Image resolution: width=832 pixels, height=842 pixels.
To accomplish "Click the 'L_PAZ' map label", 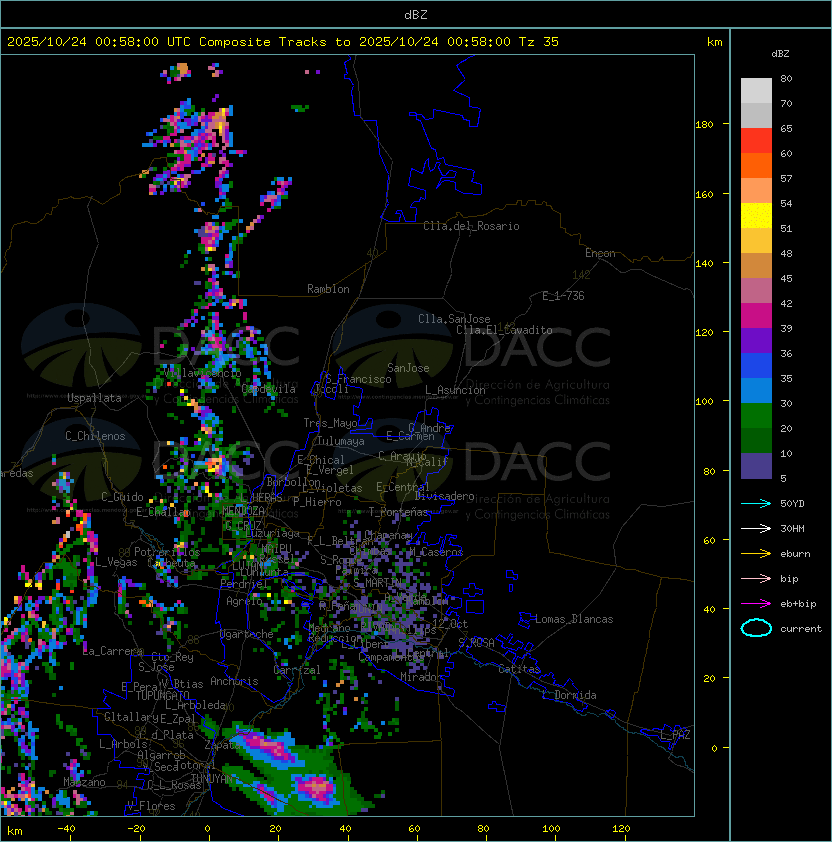I will pos(675,735).
